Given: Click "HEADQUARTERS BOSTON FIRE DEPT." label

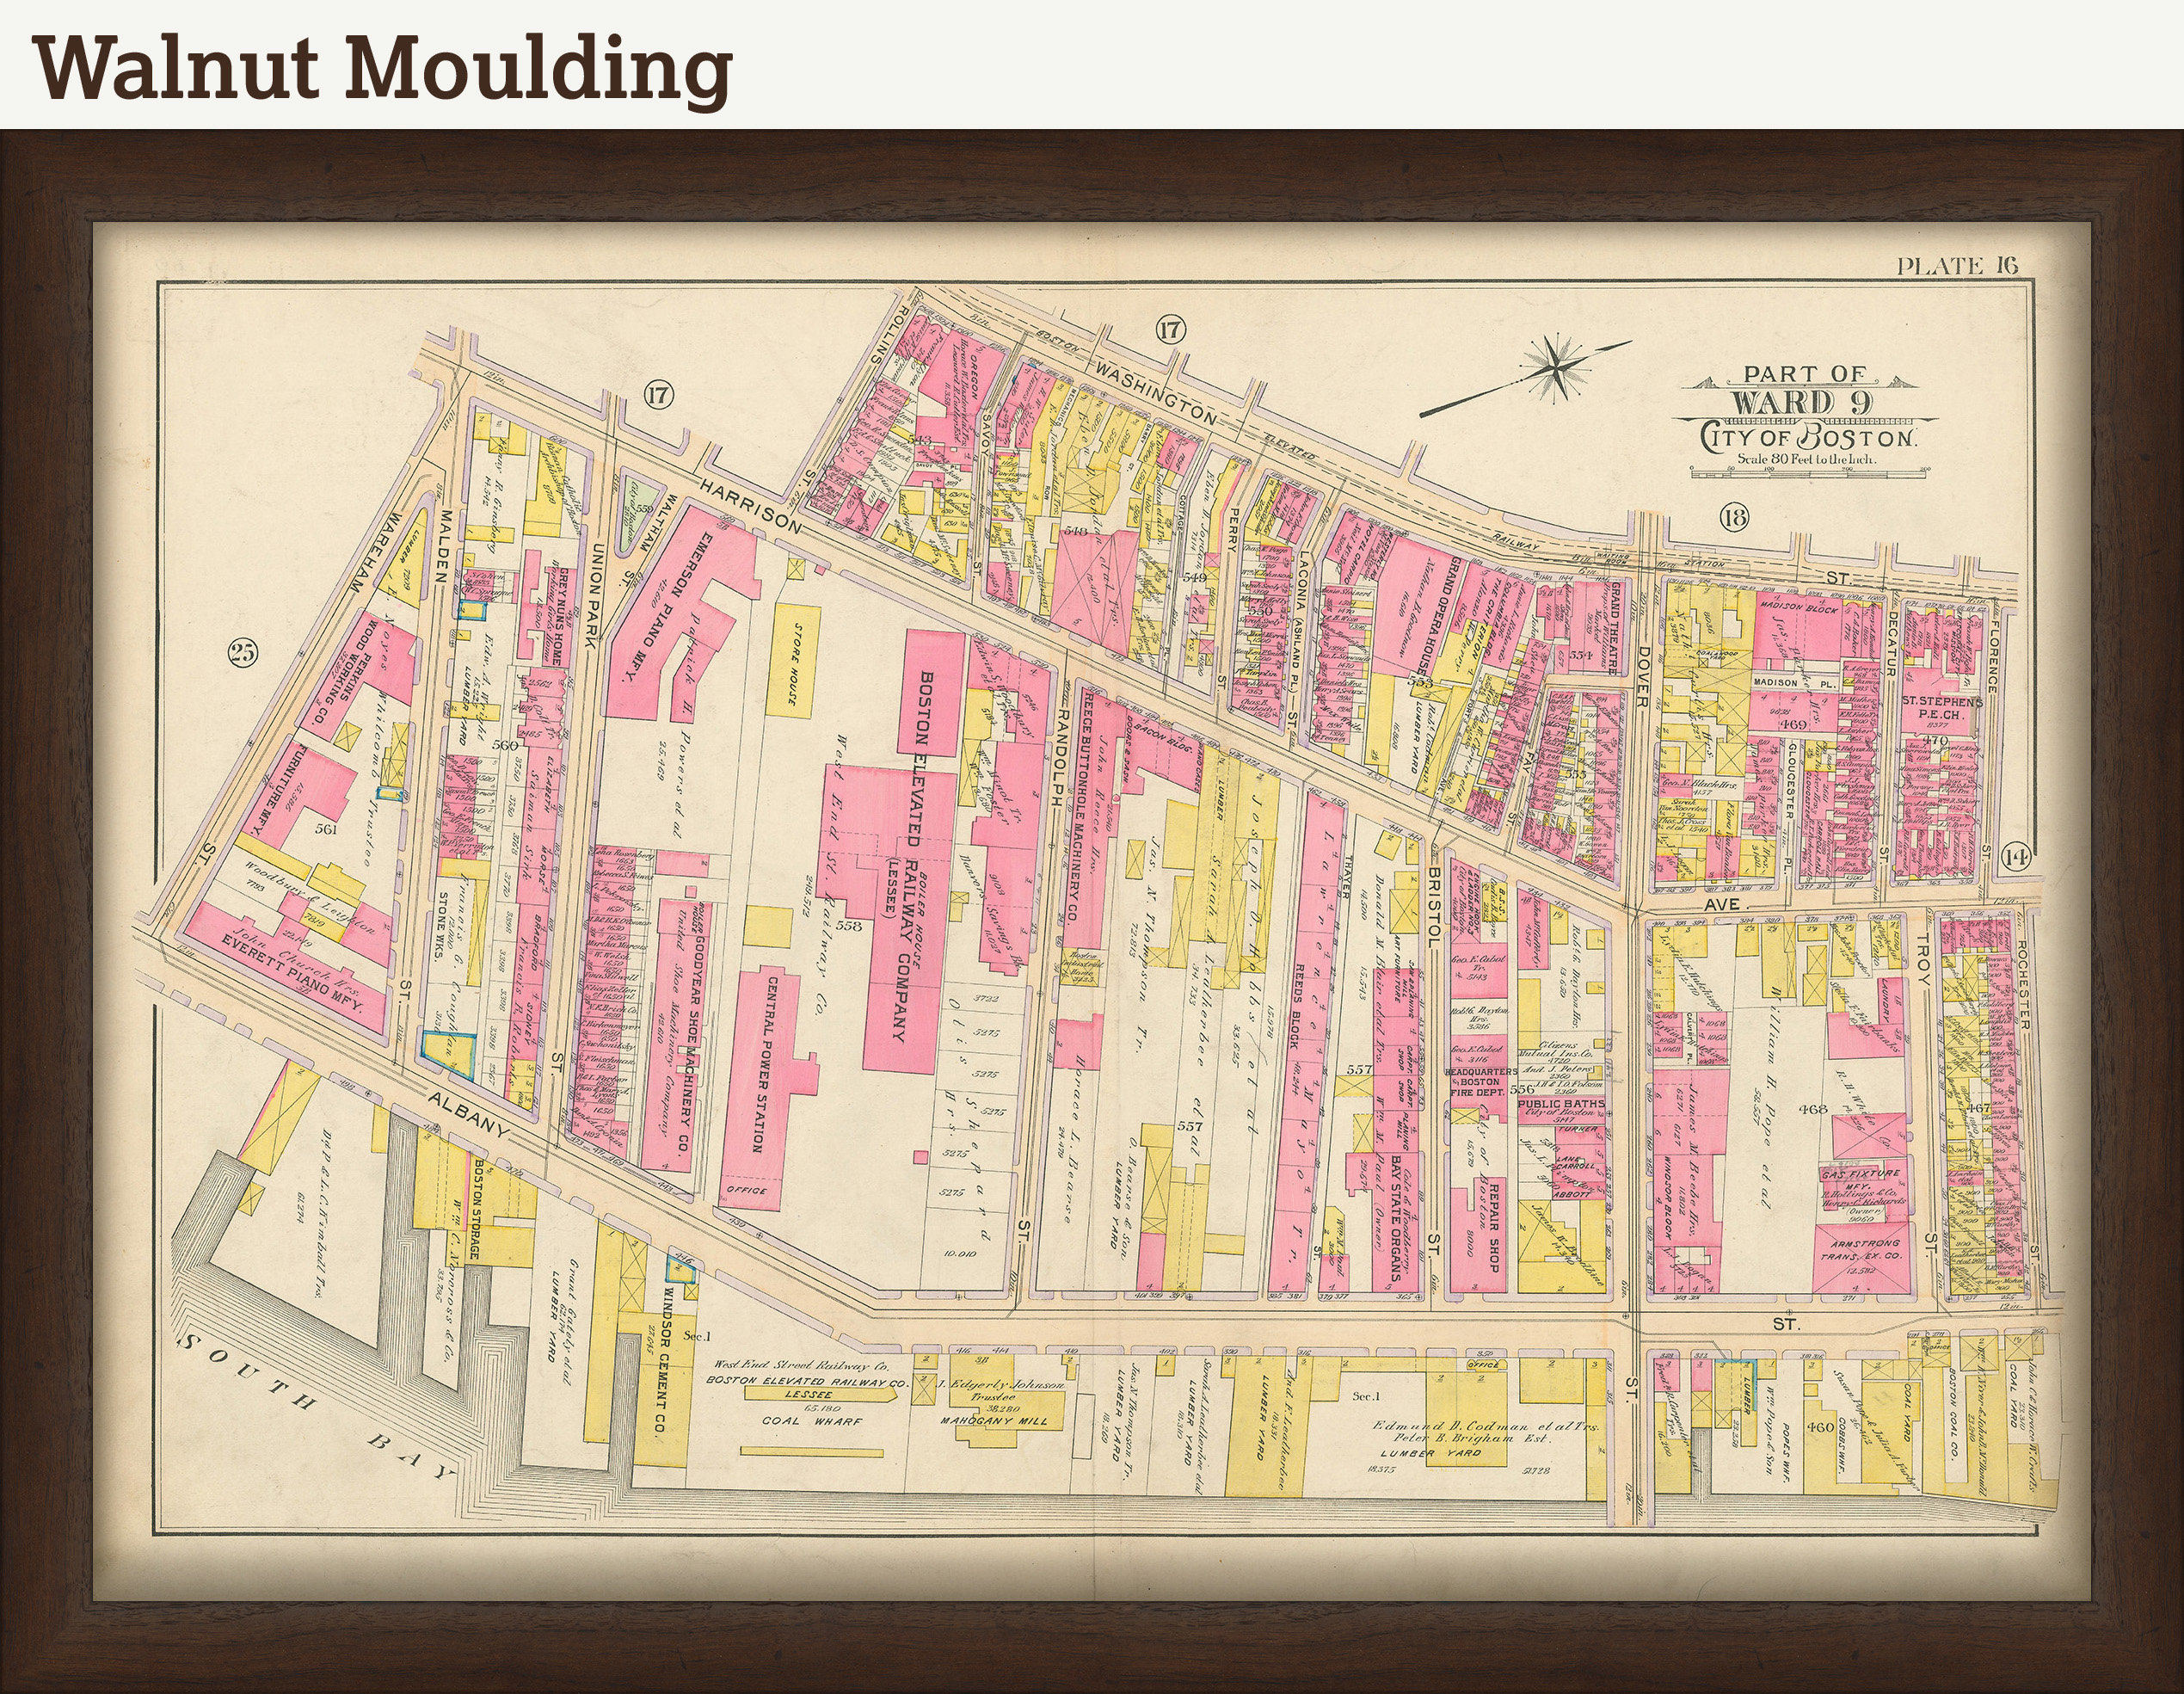Looking at the screenshot, I should 1480,1082.
